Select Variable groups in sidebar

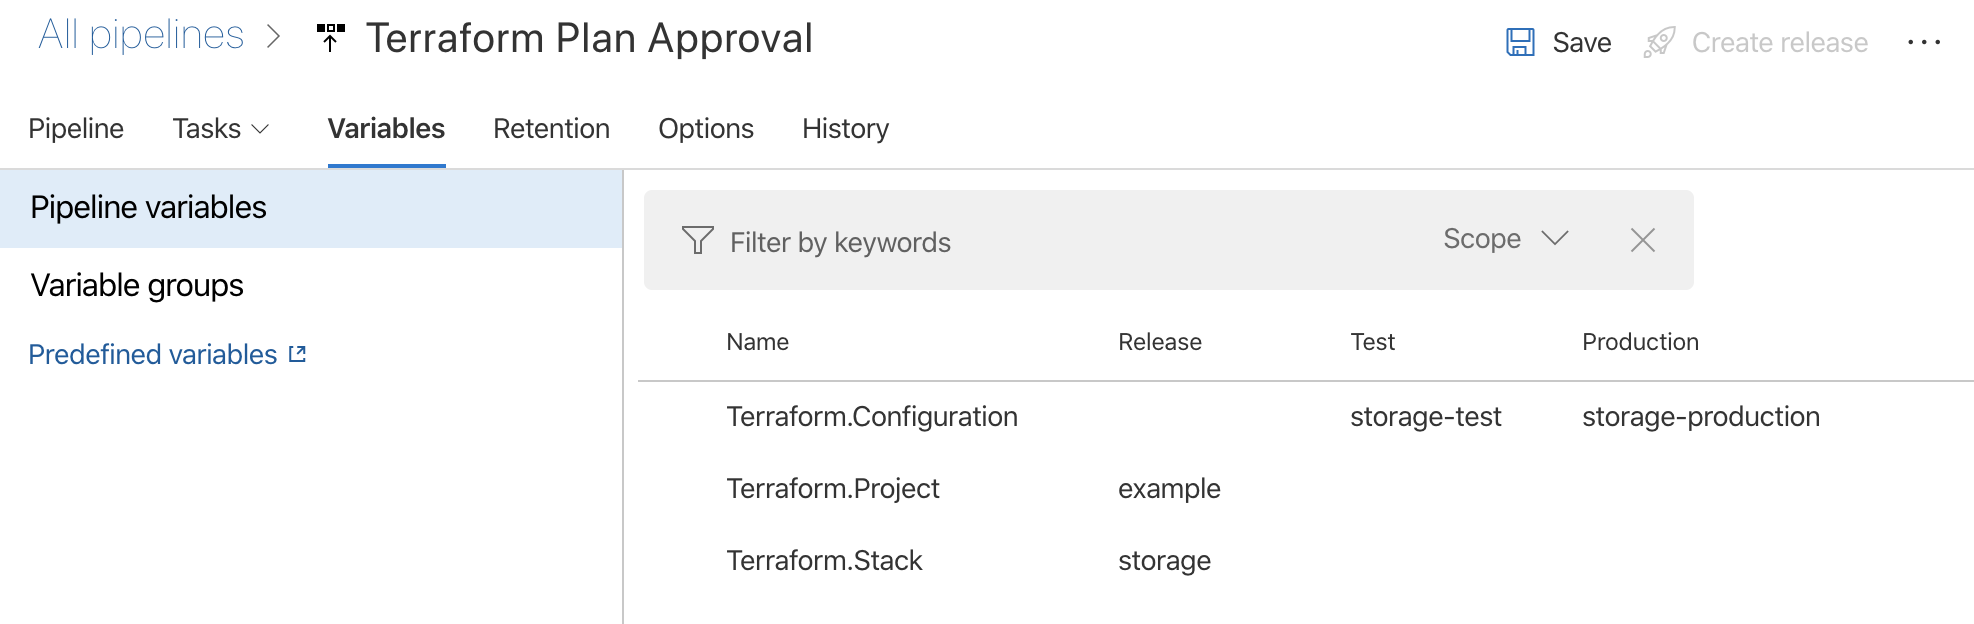137,285
